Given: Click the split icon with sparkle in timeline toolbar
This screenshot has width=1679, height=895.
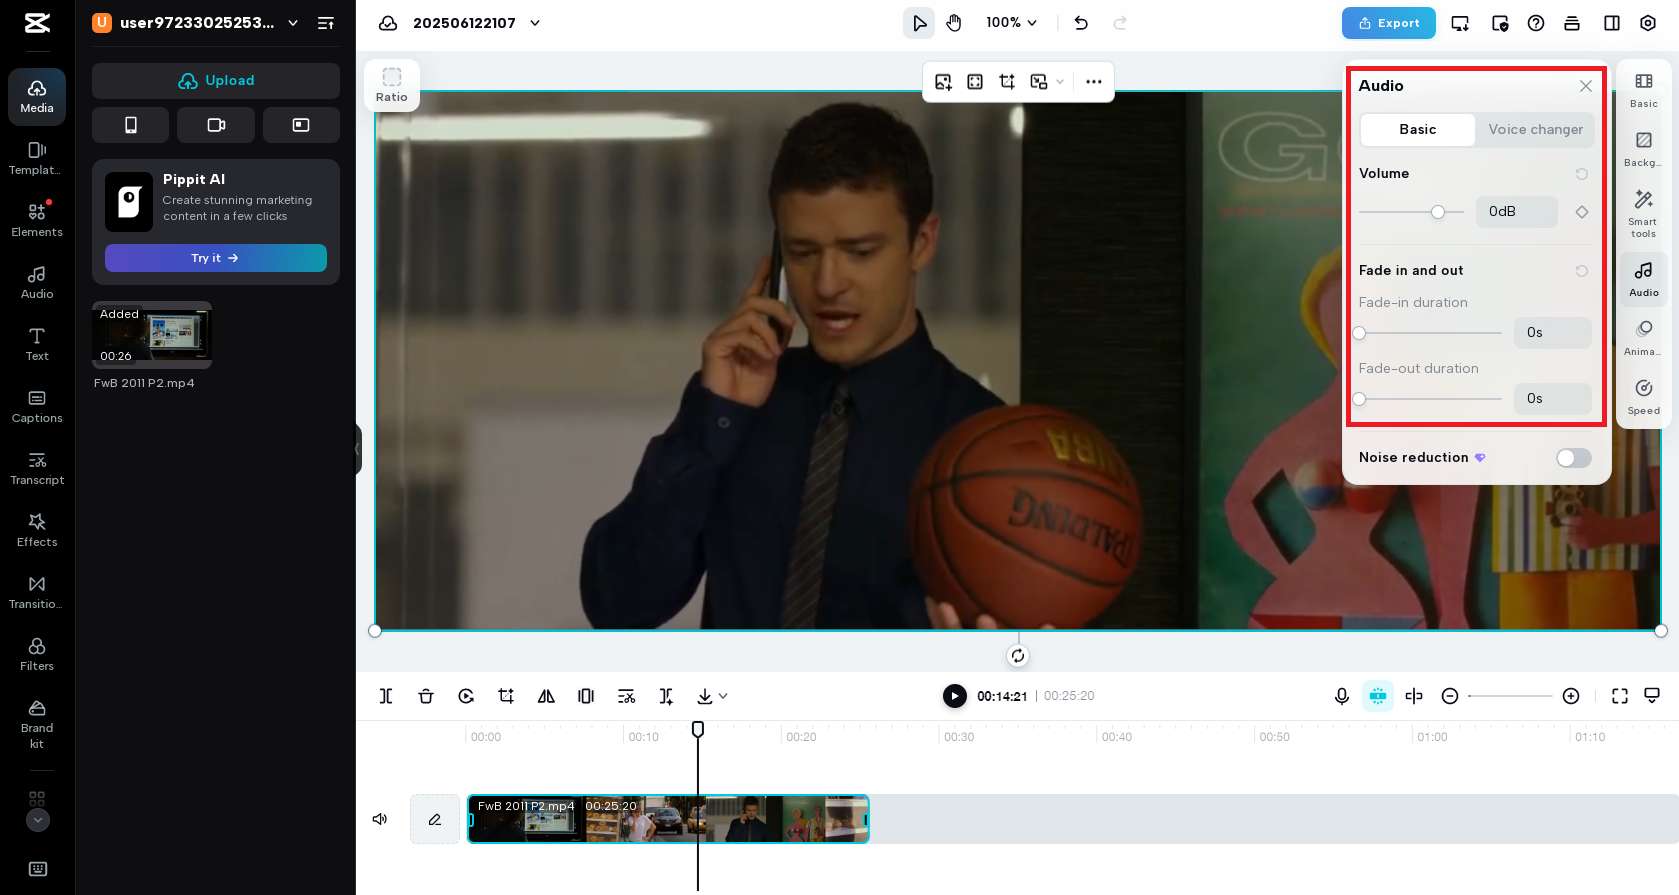Looking at the screenshot, I should pos(666,696).
